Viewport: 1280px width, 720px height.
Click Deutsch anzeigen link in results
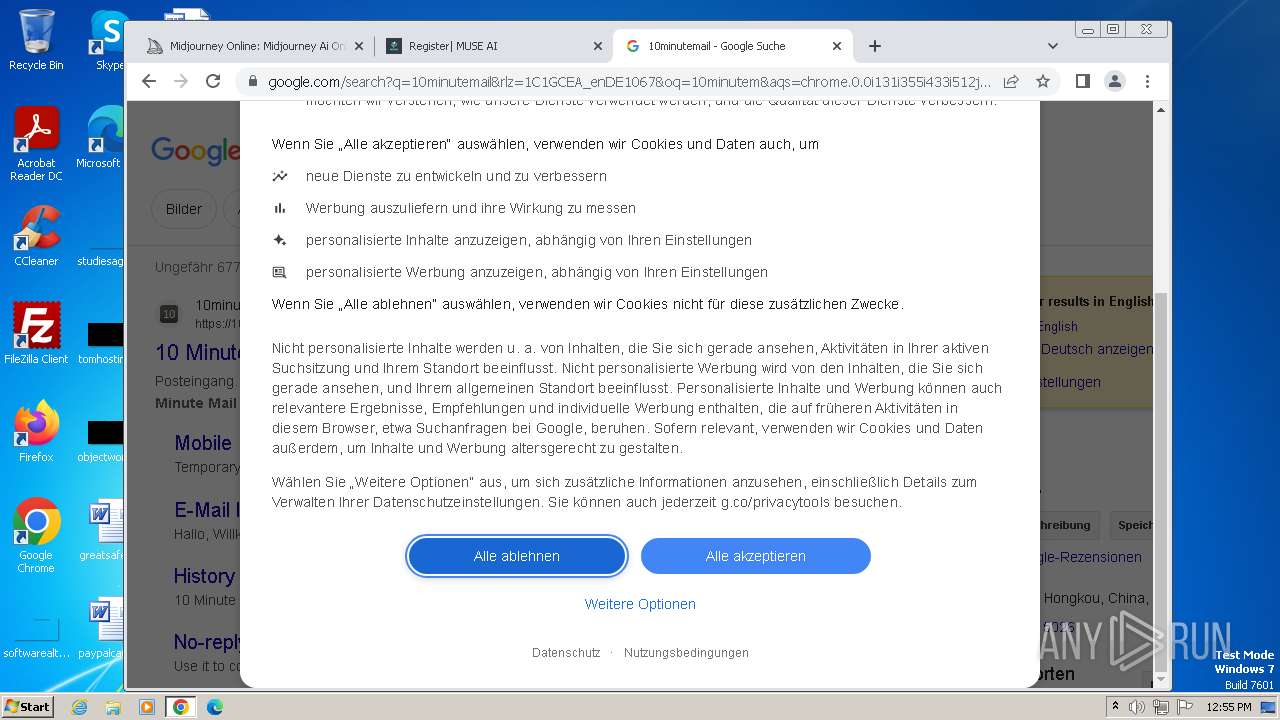pyautogui.click(x=1097, y=350)
